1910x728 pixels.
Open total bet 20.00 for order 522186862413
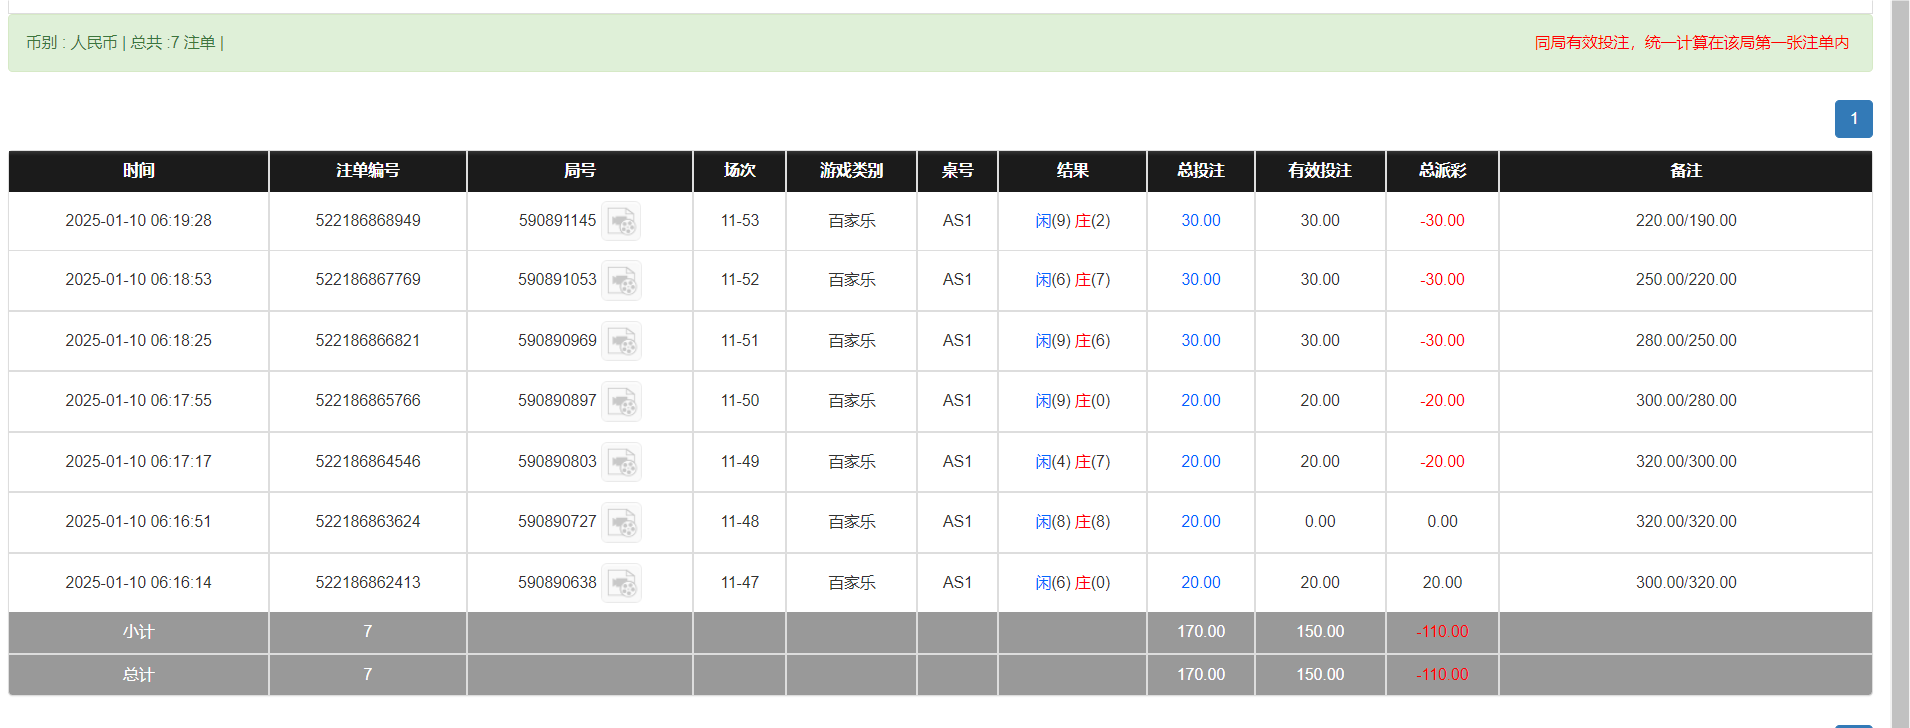click(1200, 583)
